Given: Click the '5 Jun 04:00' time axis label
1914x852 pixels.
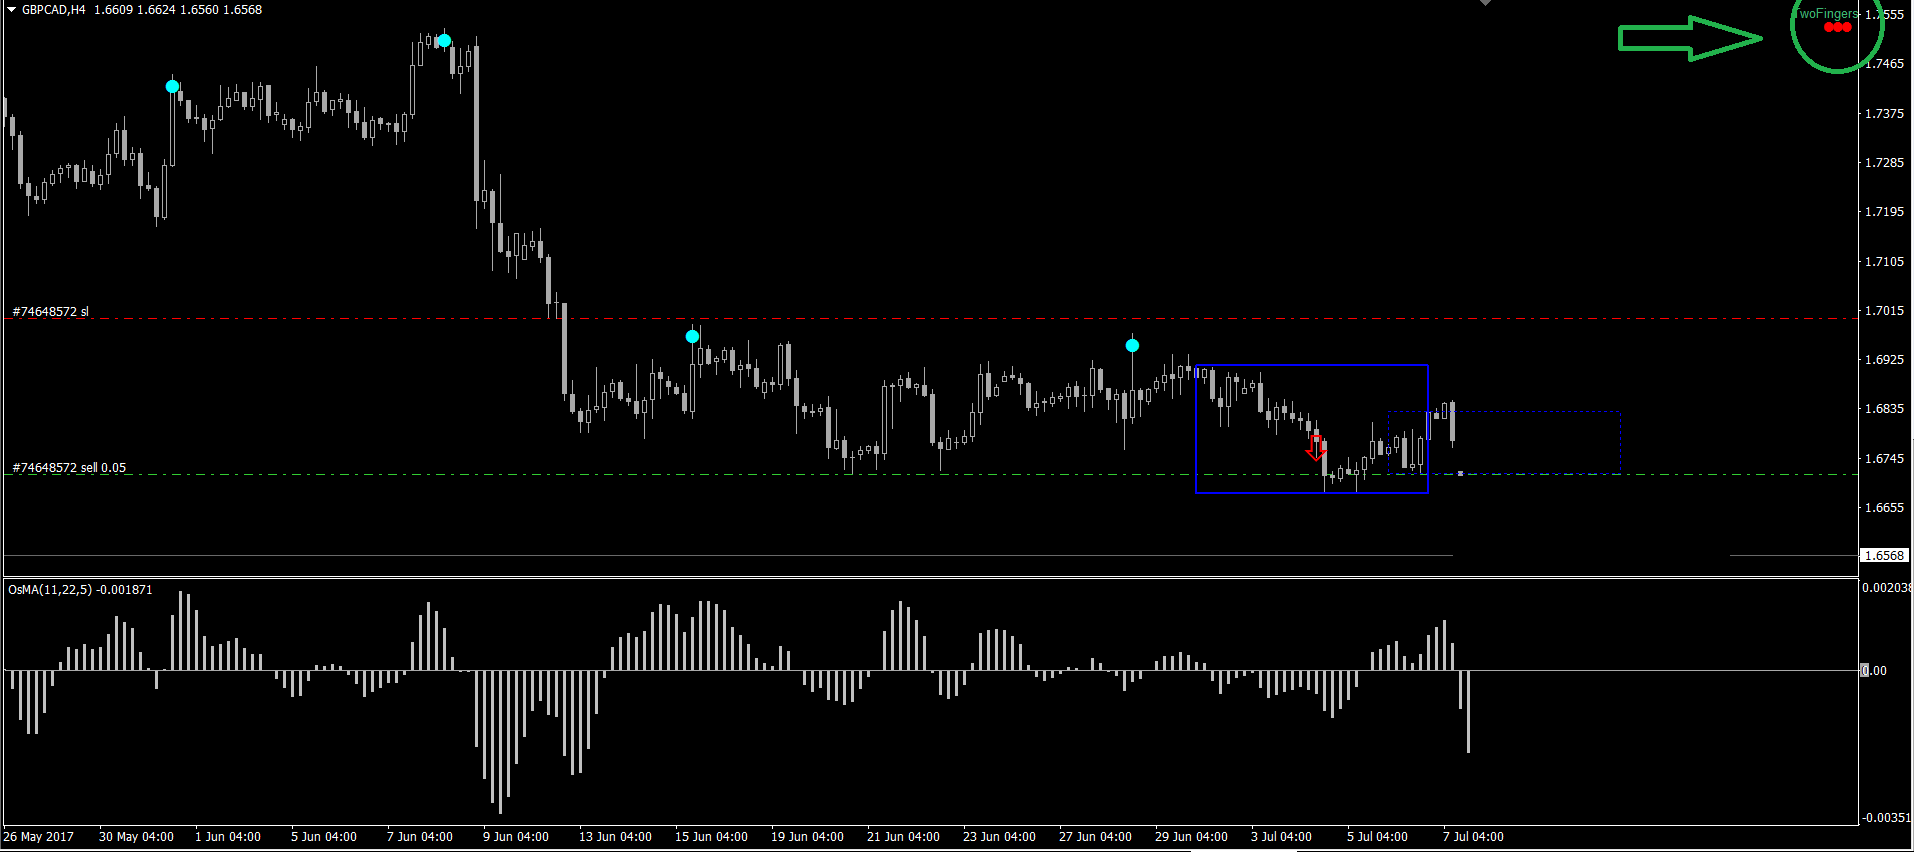Looking at the screenshot, I should coord(324,837).
